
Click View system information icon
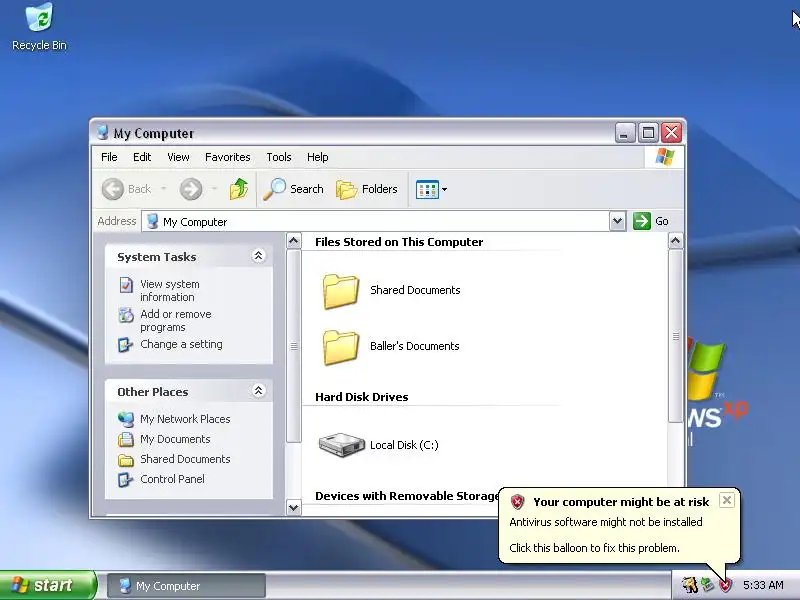click(126, 285)
